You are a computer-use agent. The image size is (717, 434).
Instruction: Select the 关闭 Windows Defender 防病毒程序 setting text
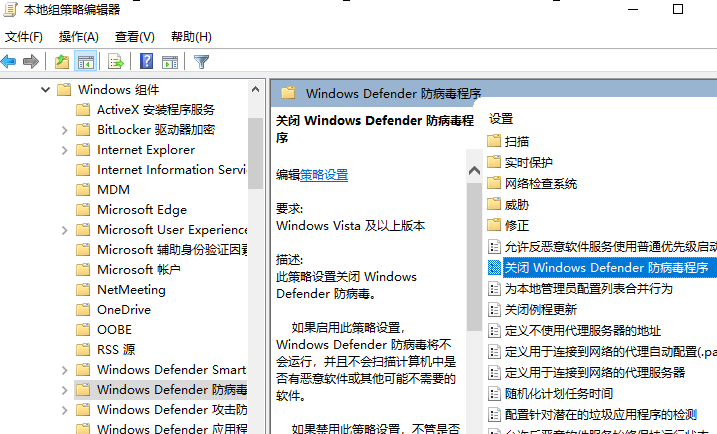pos(606,268)
